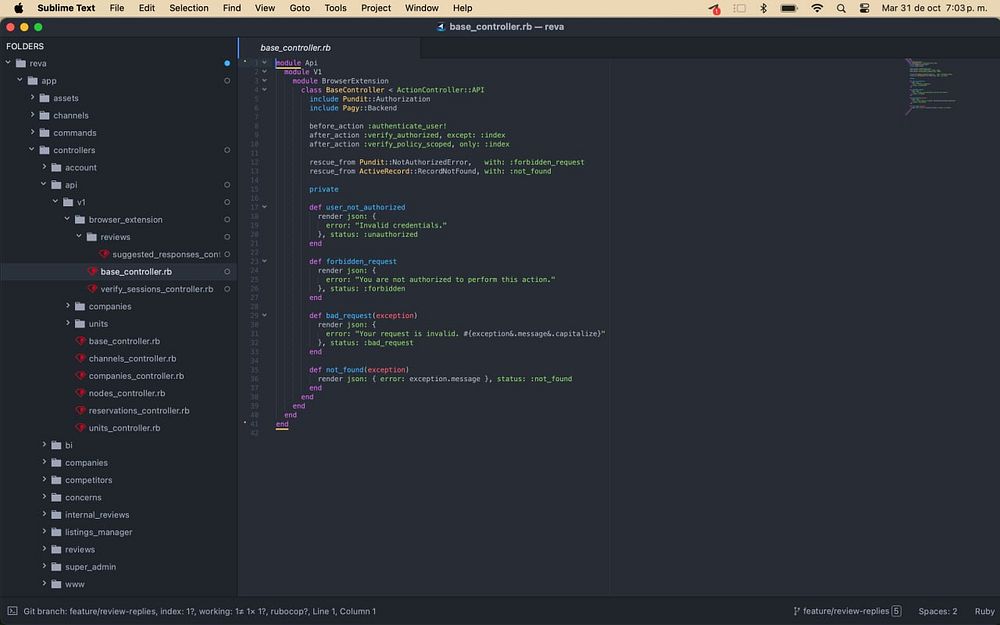Screen dimensions: 1000x625
Task: Click the Ruby icon next to units_controller.rb
Action: tap(81, 428)
